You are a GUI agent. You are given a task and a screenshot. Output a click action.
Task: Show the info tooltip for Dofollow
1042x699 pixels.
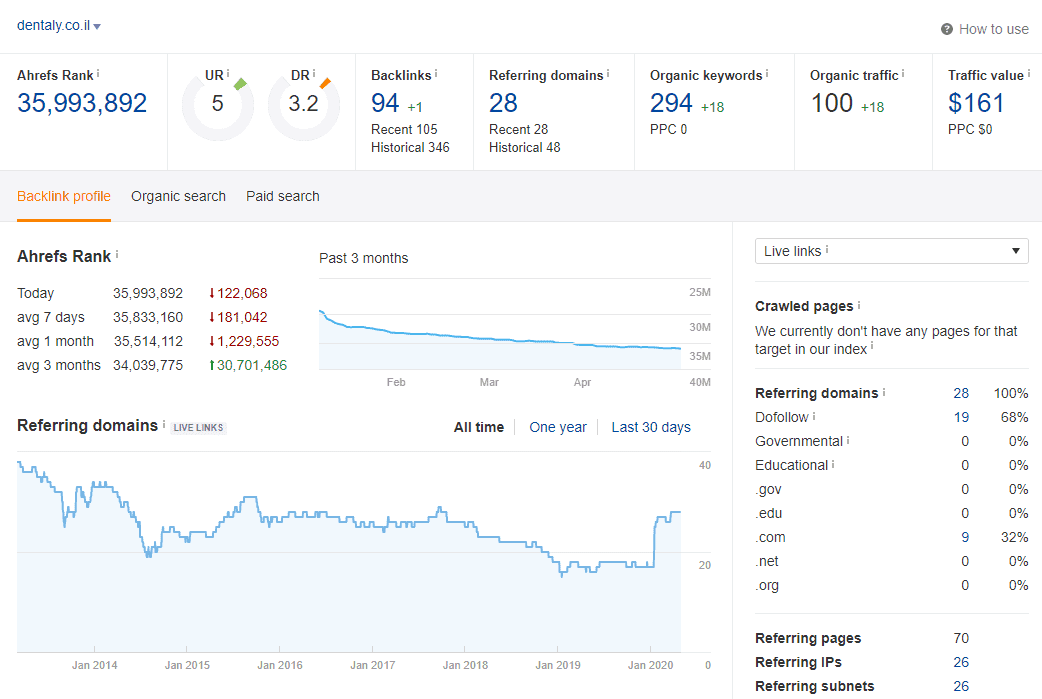point(814,416)
